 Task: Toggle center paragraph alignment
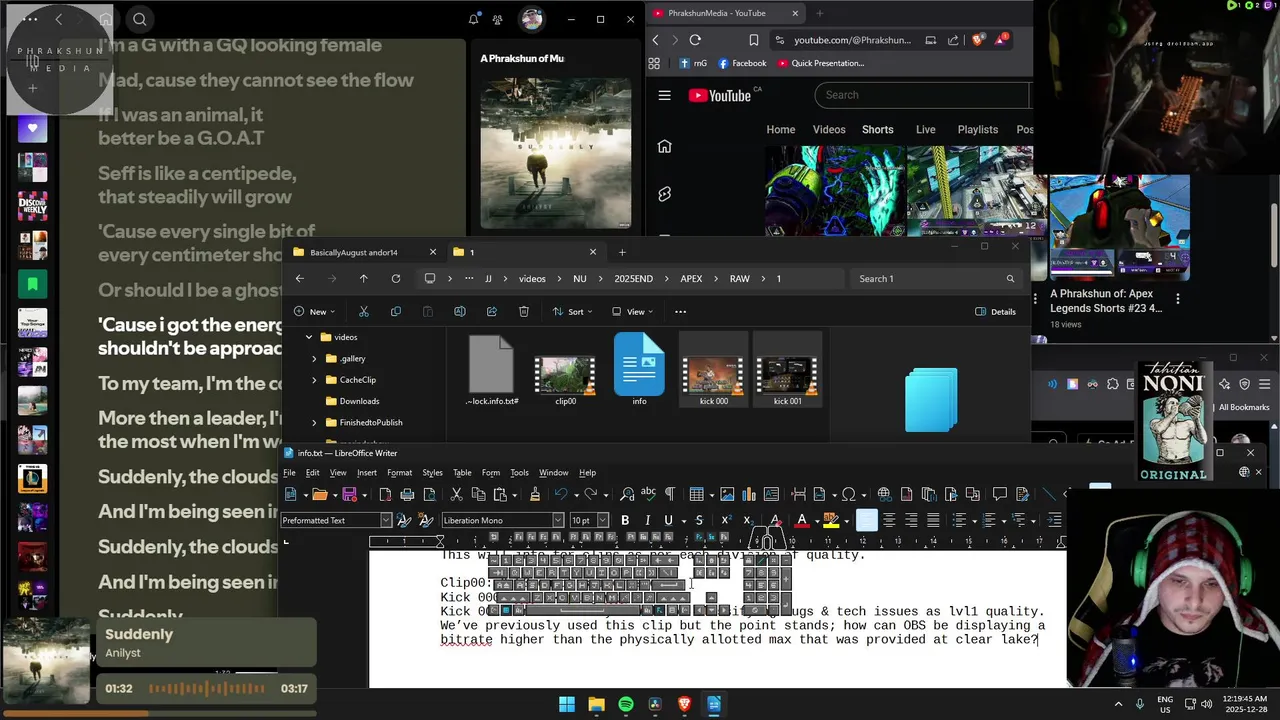[889, 520]
